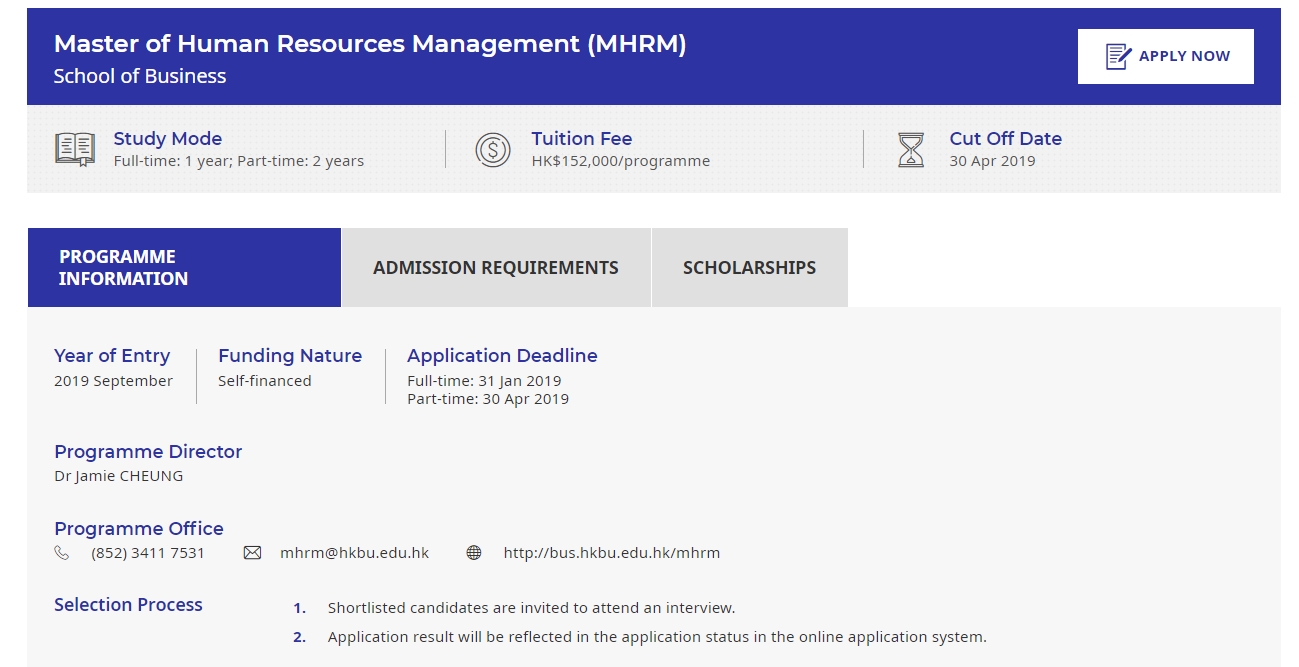The image size is (1299, 667).
Task: Click the Tuition Fee heading
Action: tap(582, 139)
